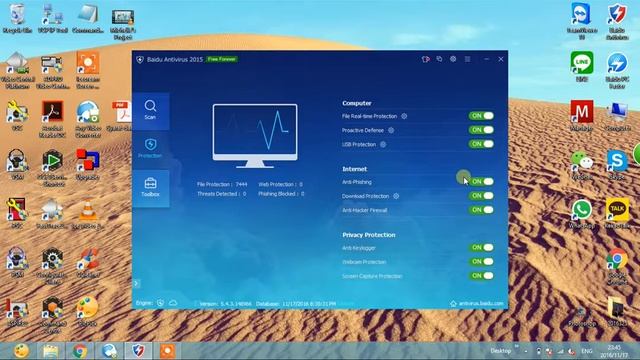Toggle Anti-Hacker Firewall switch
Image resolution: width=640 pixels, height=360 pixels.
click(481, 210)
